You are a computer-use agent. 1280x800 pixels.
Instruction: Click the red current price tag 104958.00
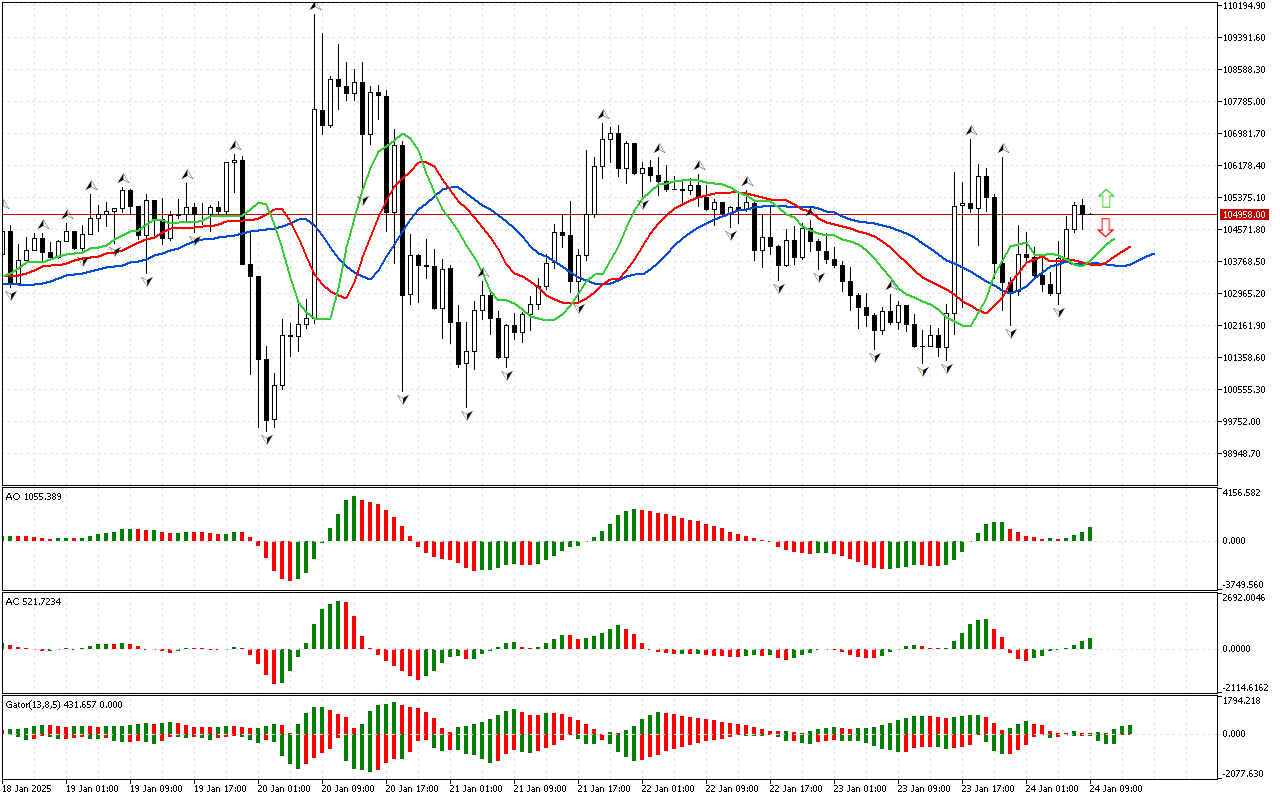click(x=1245, y=214)
